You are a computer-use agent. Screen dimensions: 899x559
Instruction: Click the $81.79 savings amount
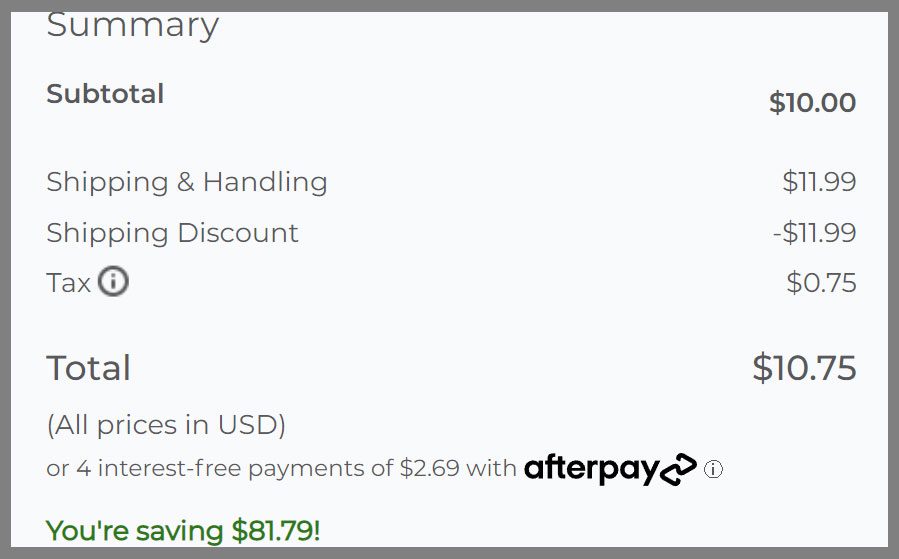(275, 530)
